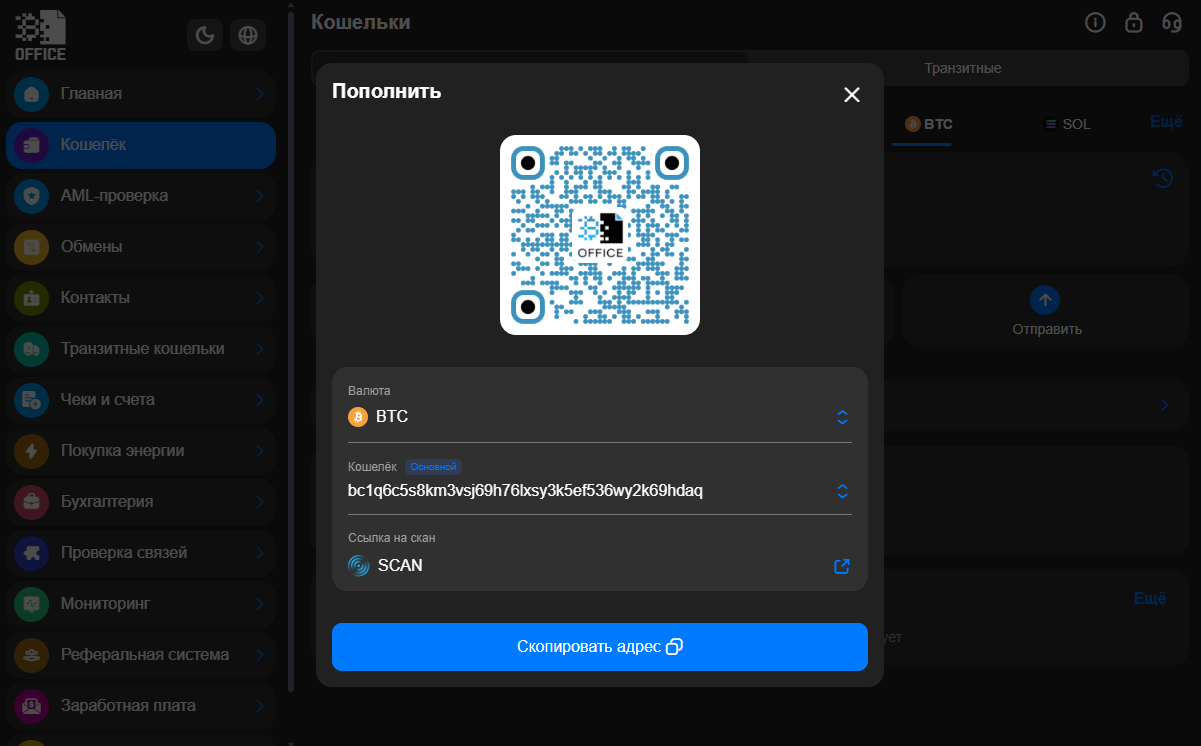Click the SCAN link text
Viewport: 1201px width, 746px height.
tap(400, 565)
